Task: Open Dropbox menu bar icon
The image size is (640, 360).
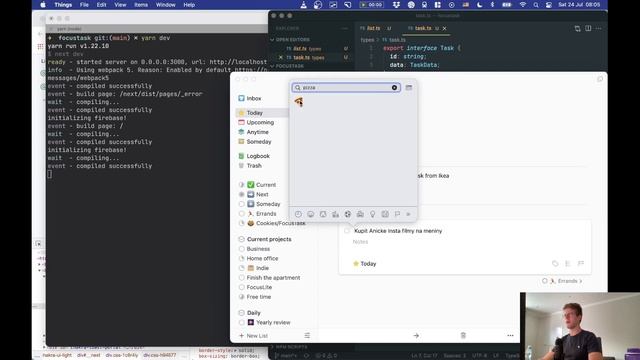Action: pos(396,5)
